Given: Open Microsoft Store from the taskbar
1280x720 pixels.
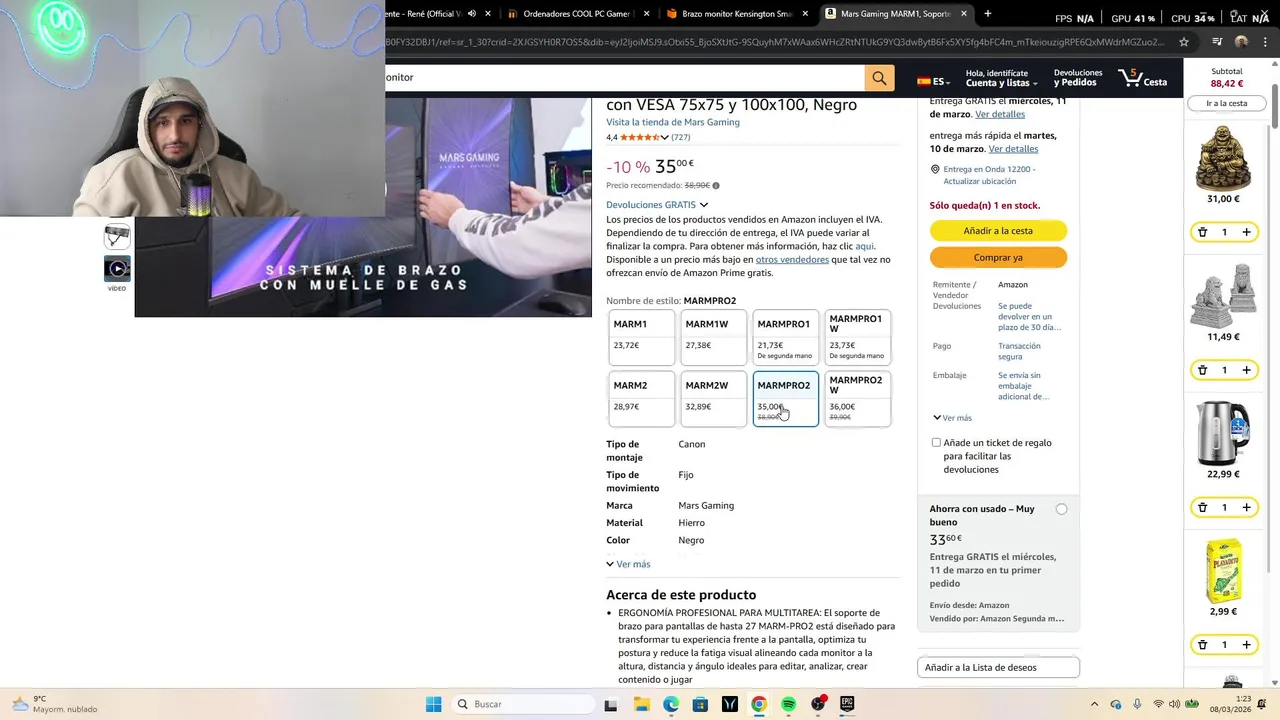Looking at the screenshot, I should (700, 704).
